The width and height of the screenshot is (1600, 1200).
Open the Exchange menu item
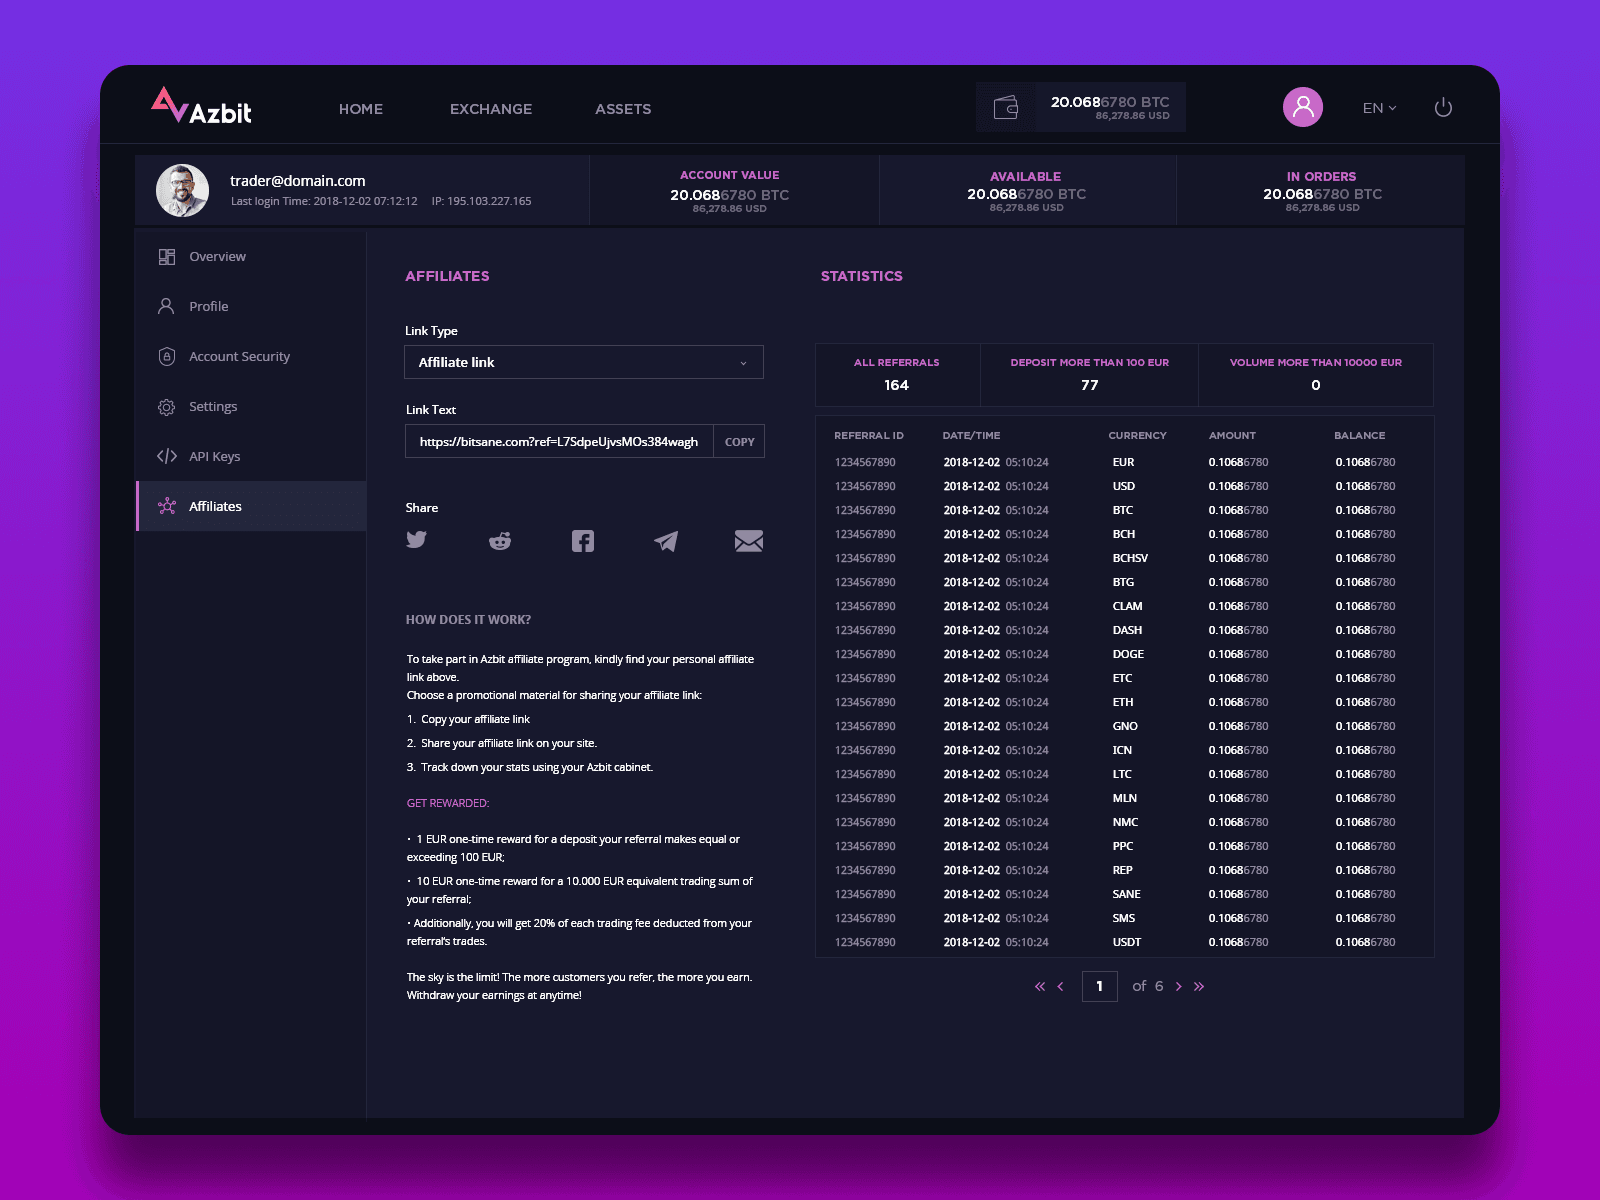[x=491, y=109]
